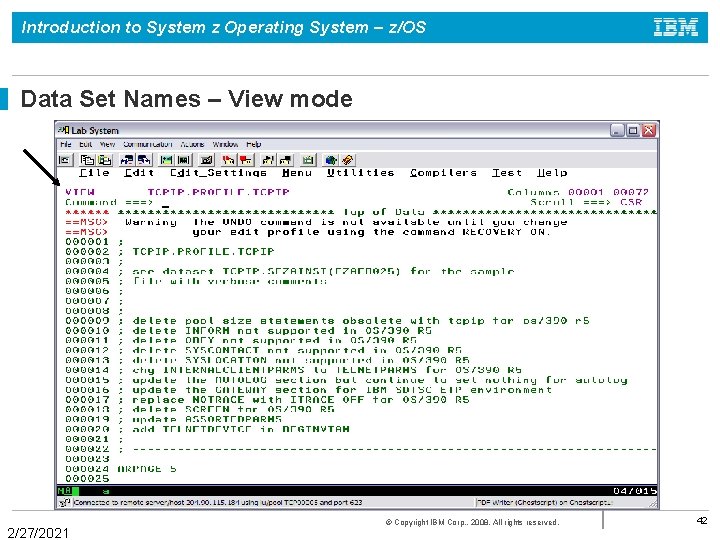Click the Lab System title bar icon
The width and height of the screenshot is (720, 540).
click(x=64, y=130)
